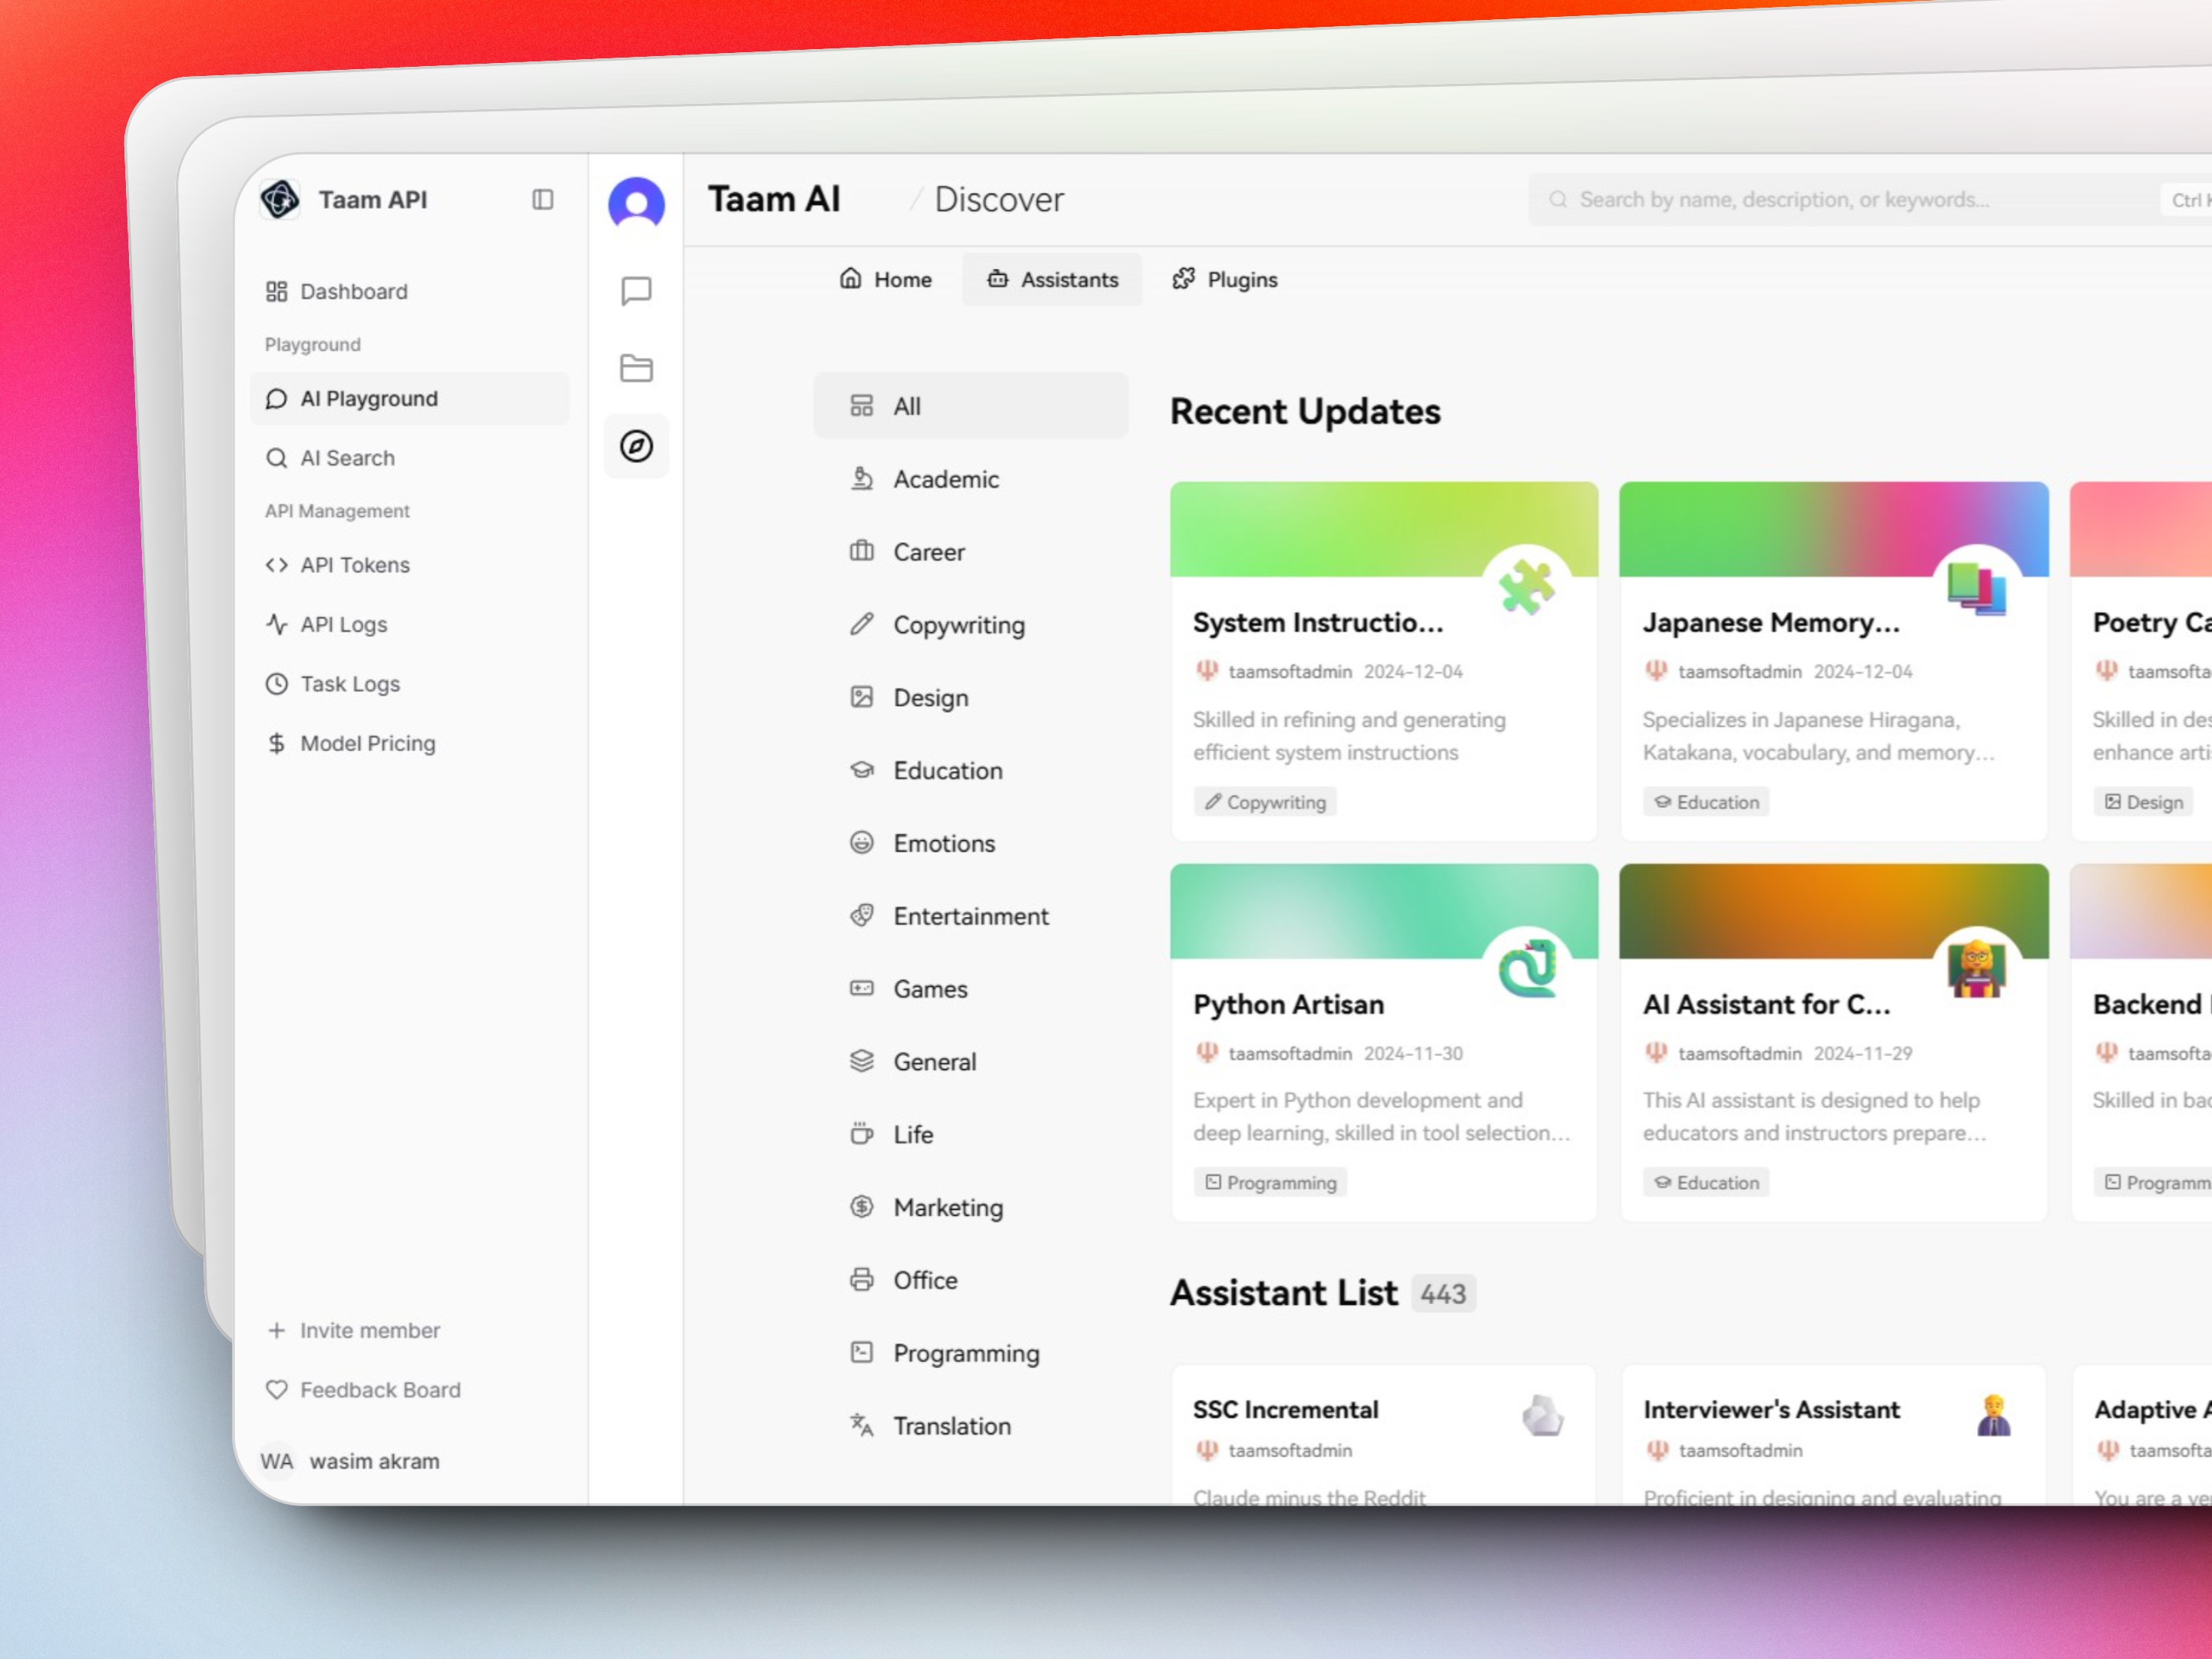Open the Feedback Board link
This screenshot has height=1659, width=2212.
click(x=379, y=1390)
